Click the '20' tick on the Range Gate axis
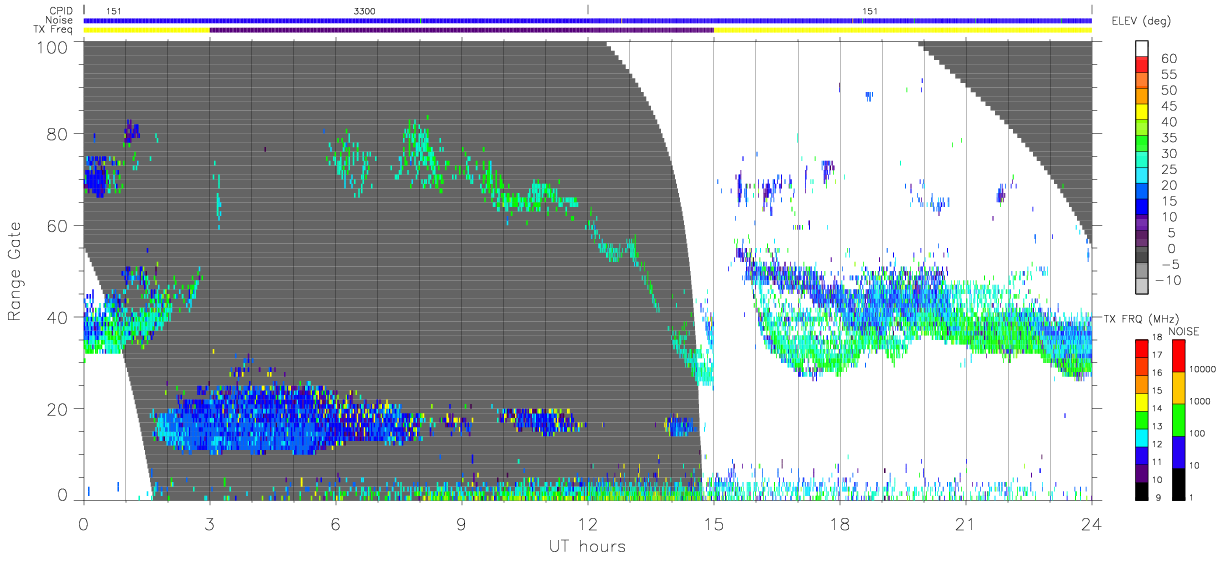This screenshot has height=567, width=1228. (57, 409)
